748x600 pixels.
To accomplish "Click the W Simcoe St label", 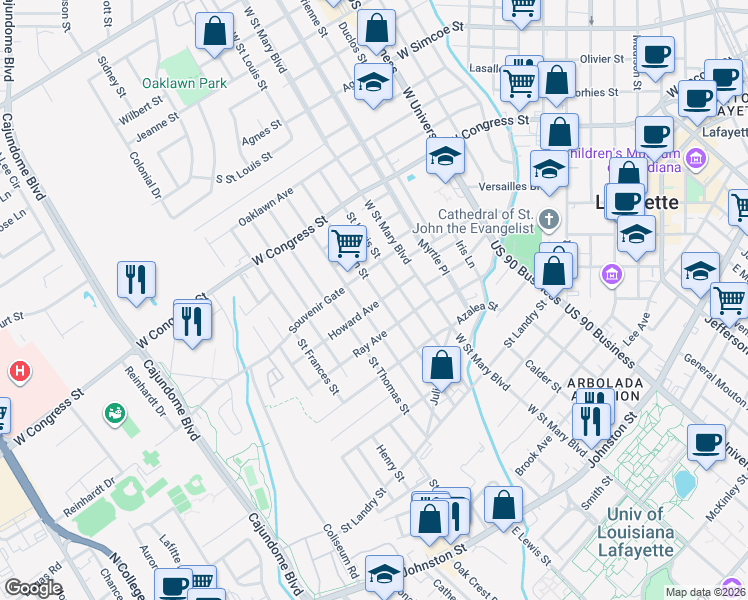I will point(430,40).
